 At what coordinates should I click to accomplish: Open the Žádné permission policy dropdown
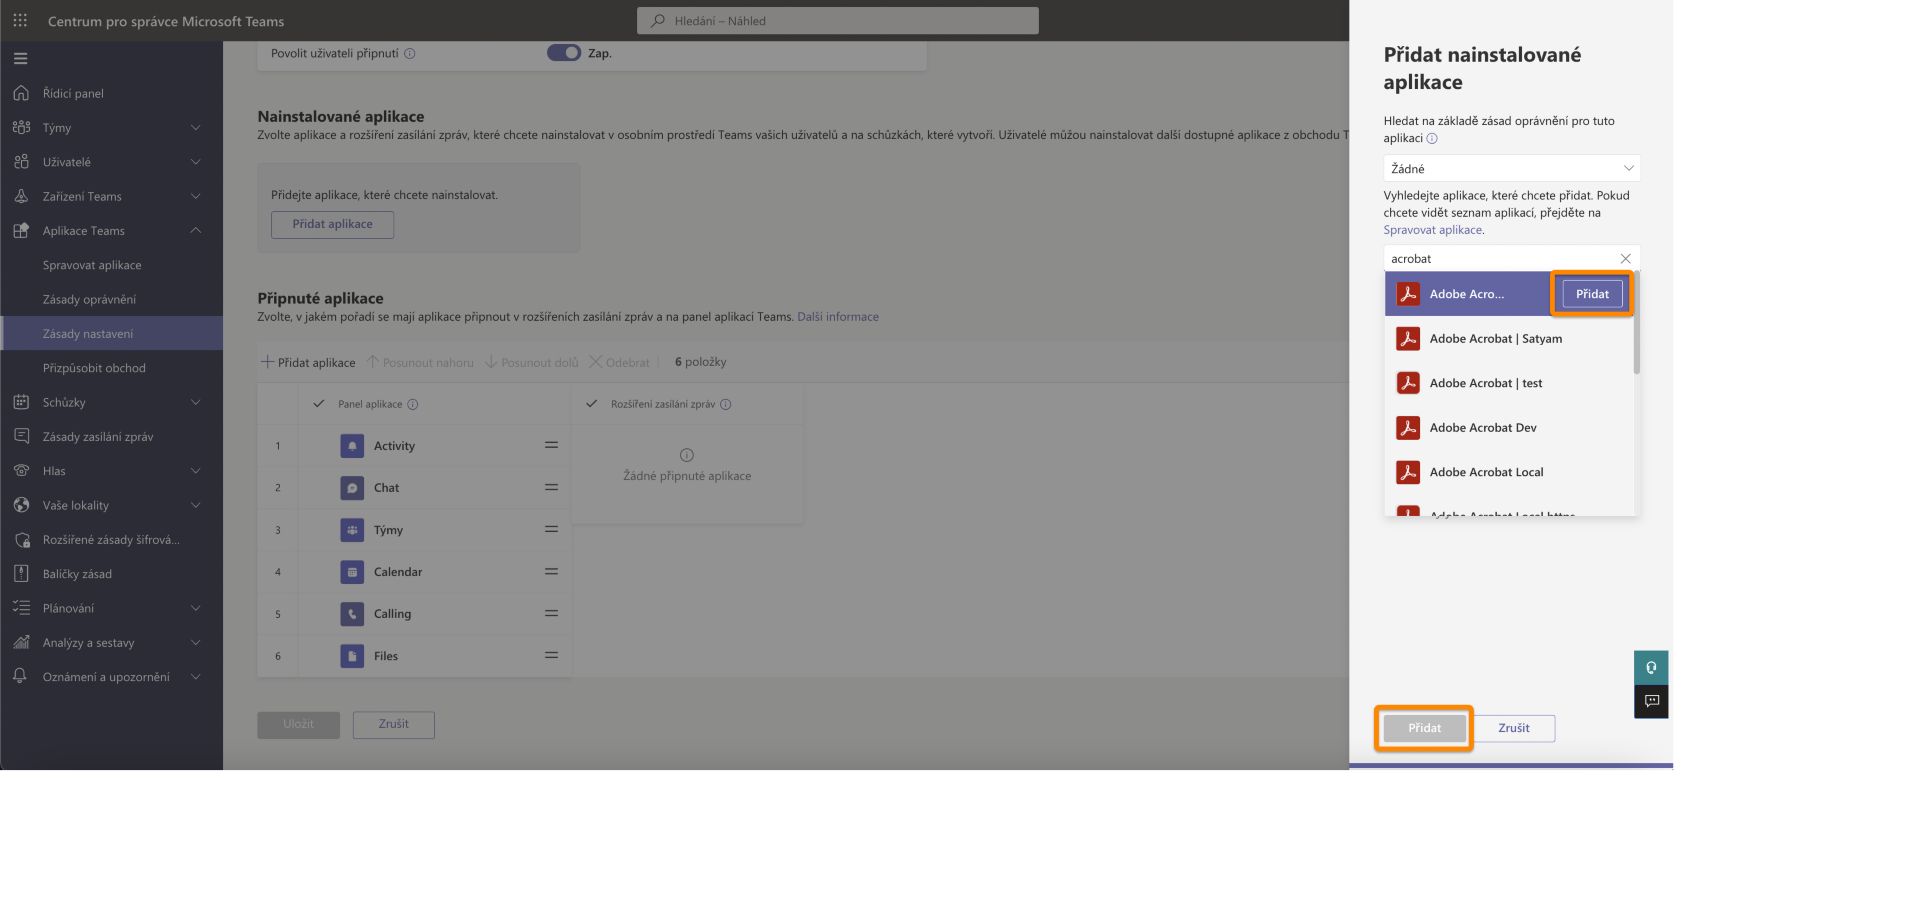1511,168
